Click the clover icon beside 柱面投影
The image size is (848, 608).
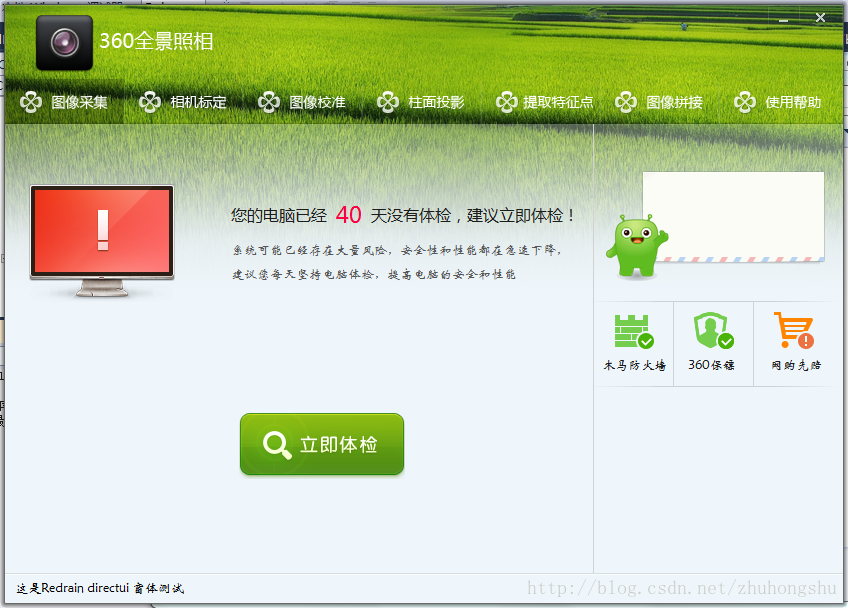coord(388,102)
